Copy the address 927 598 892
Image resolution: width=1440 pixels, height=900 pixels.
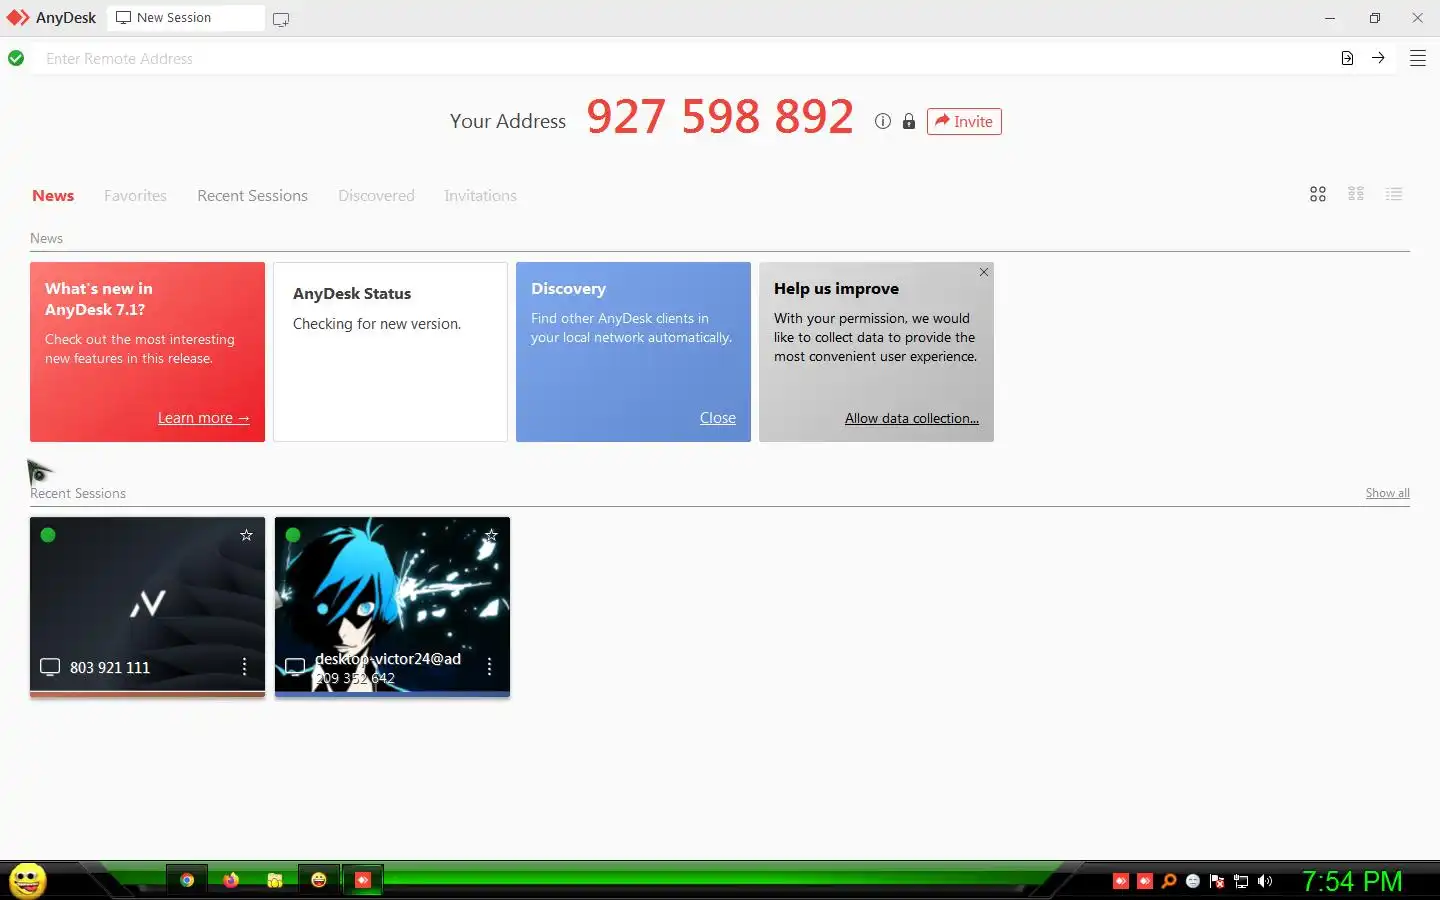point(720,117)
